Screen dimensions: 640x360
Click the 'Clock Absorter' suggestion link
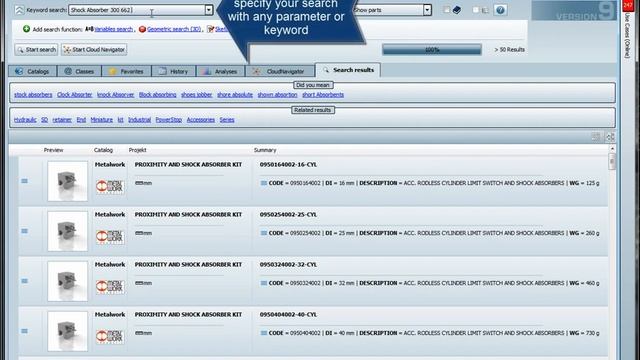75,95
